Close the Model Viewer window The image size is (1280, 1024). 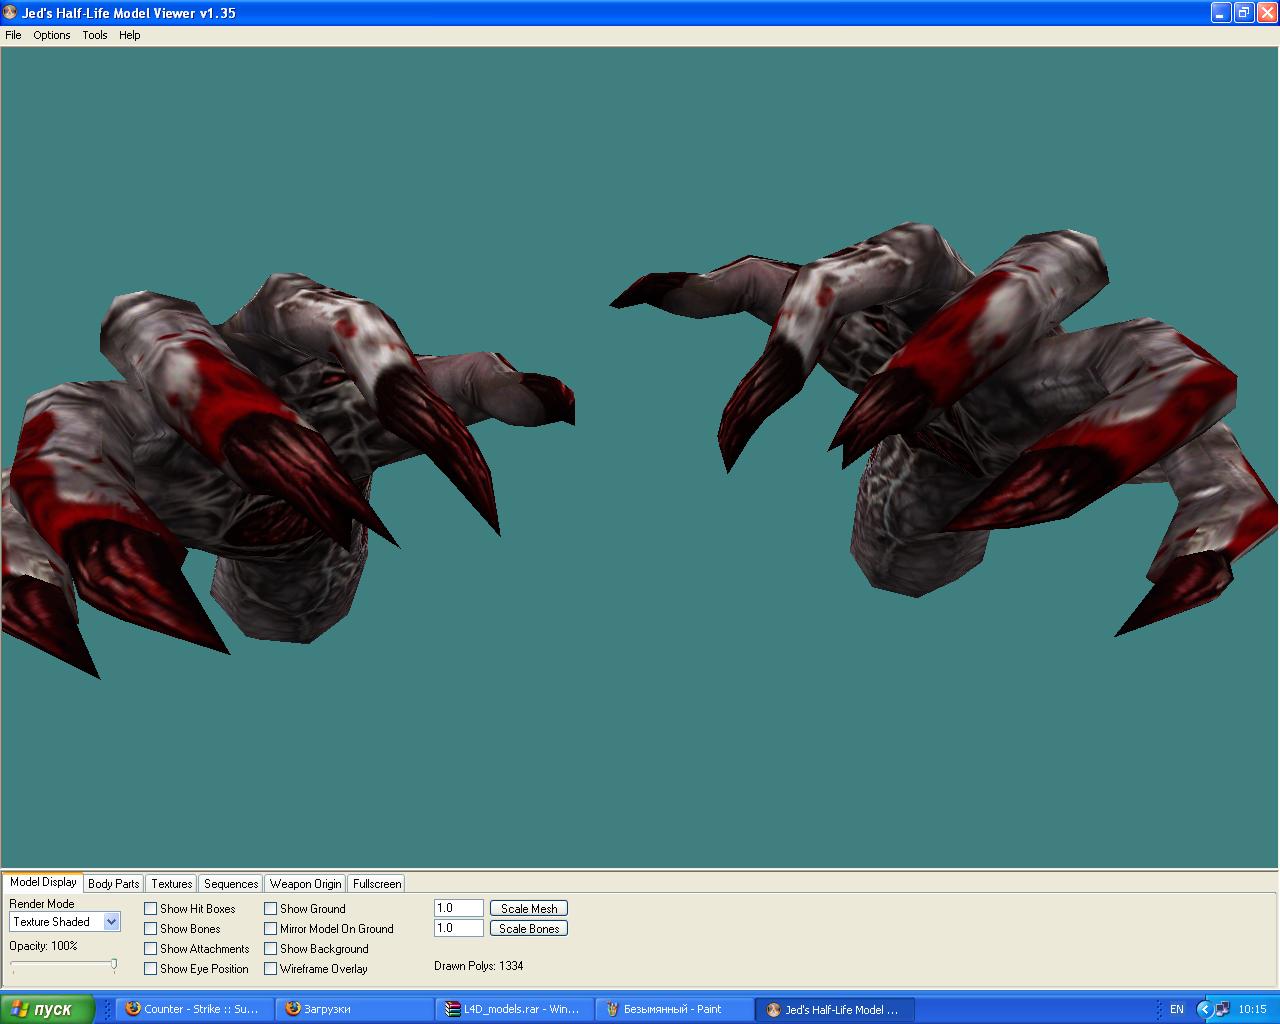(x=1265, y=13)
